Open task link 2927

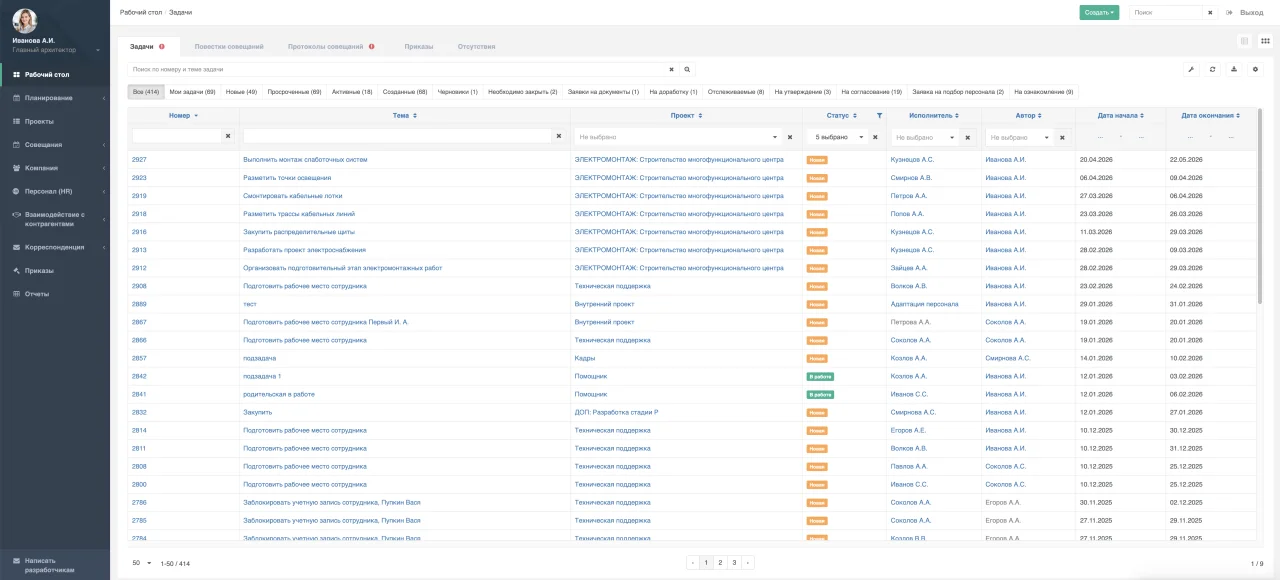tap(139, 160)
